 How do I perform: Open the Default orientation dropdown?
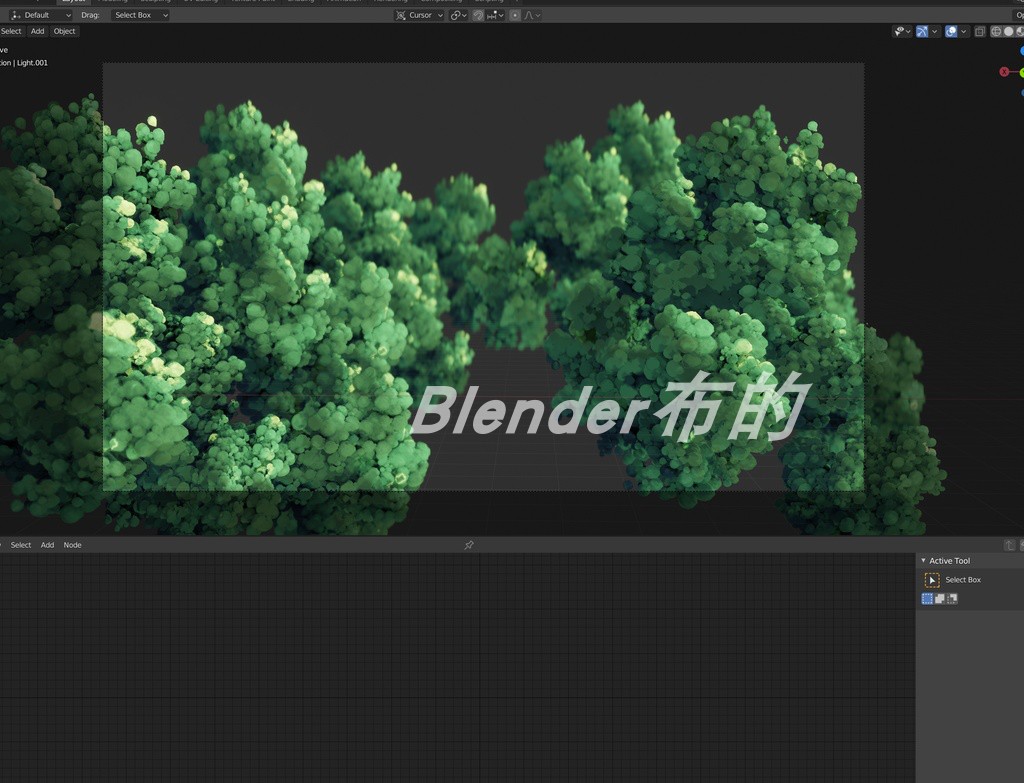tap(40, 15)
